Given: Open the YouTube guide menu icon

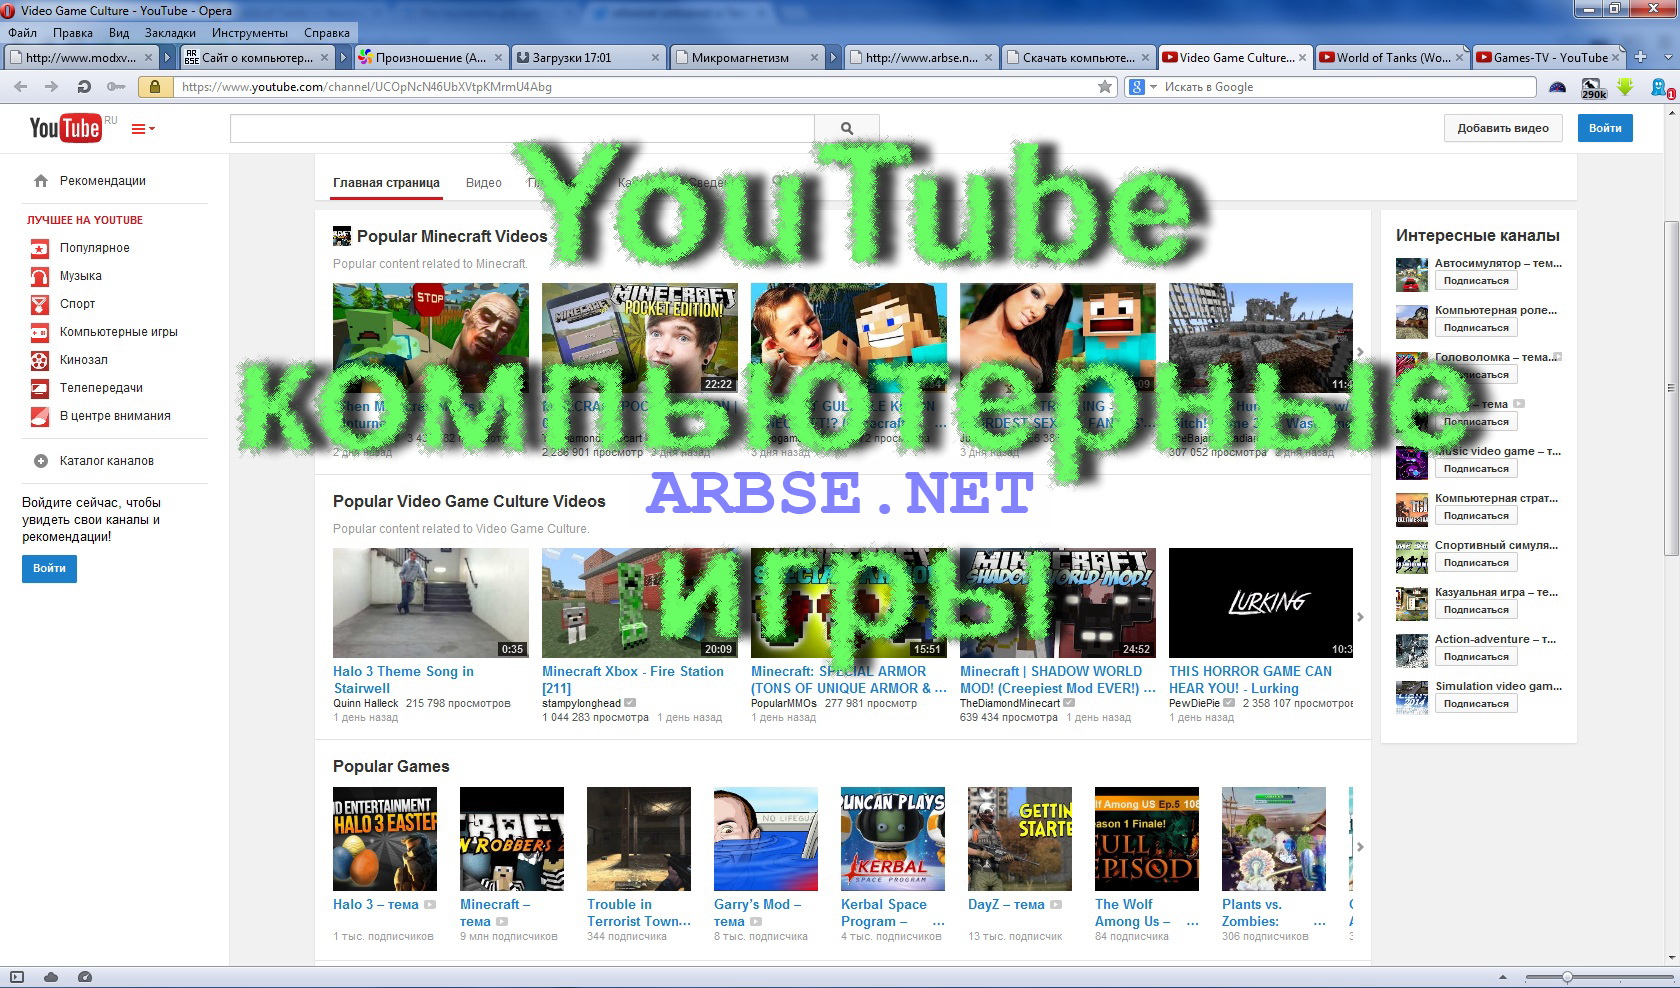Looking at the screenshot, I should tap(143, 129).
